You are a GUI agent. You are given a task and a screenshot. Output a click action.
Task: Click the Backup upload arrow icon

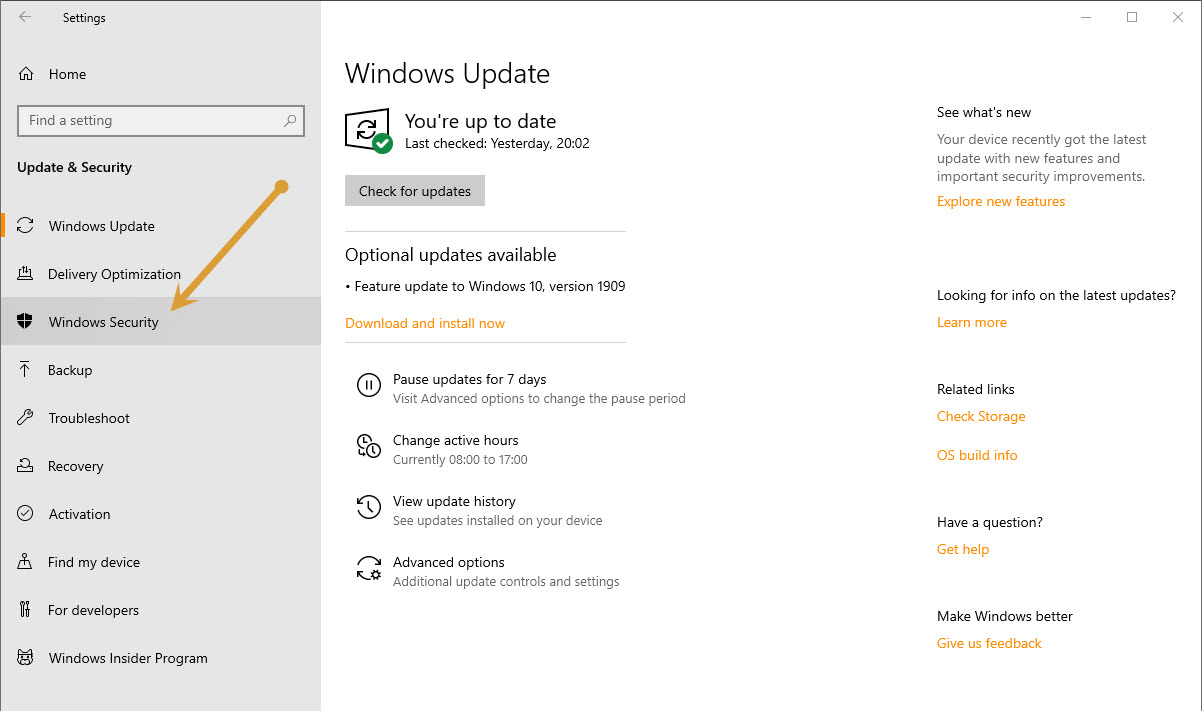[x=26, y=370]
